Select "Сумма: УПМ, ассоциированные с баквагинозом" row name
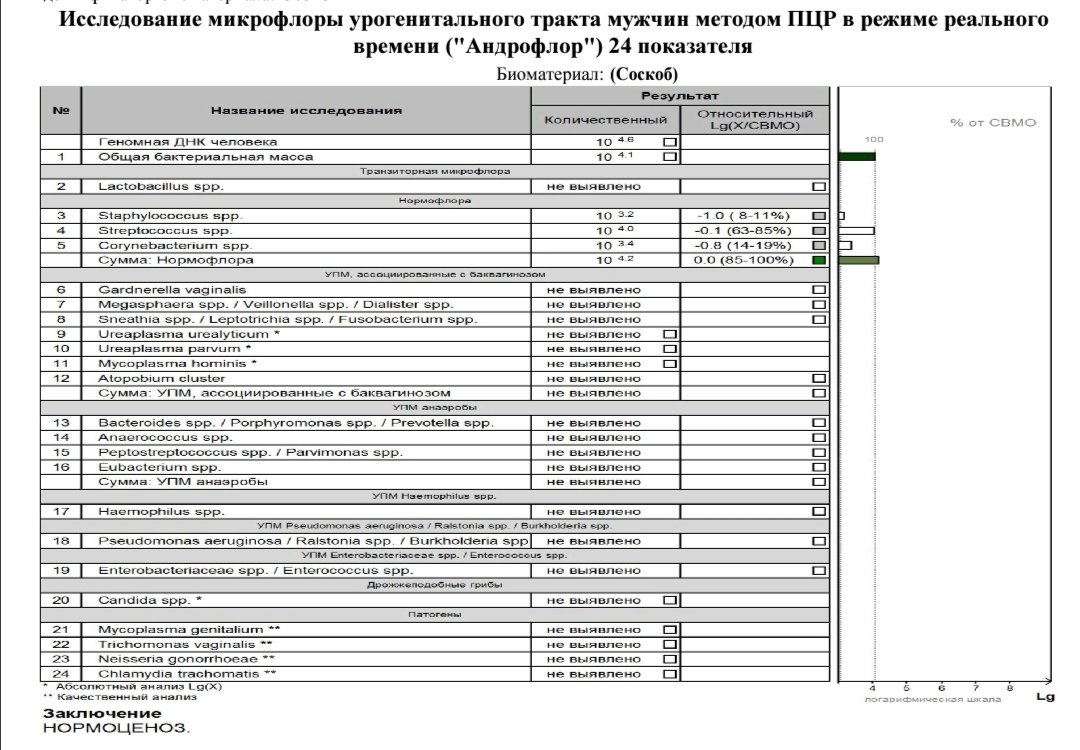 point(274,393)
